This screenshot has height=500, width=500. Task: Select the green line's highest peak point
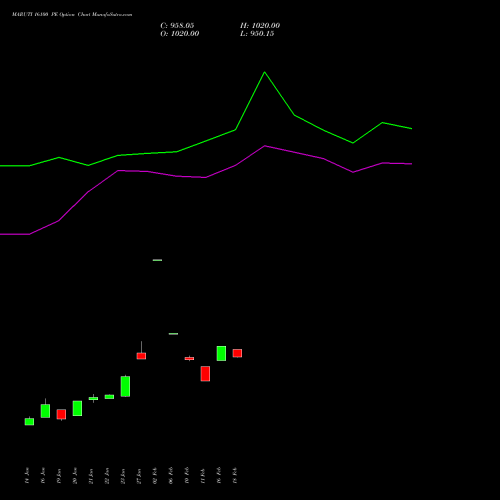265,72
